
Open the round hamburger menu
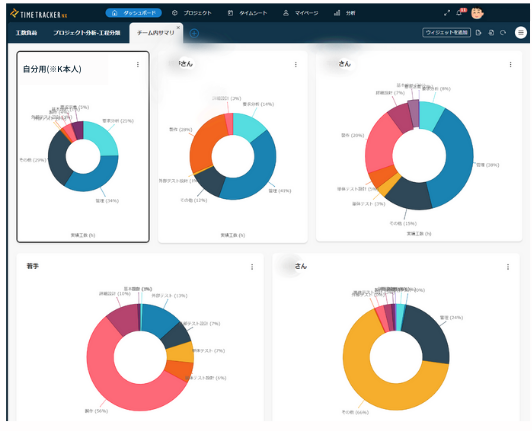(x=521, y=33)
